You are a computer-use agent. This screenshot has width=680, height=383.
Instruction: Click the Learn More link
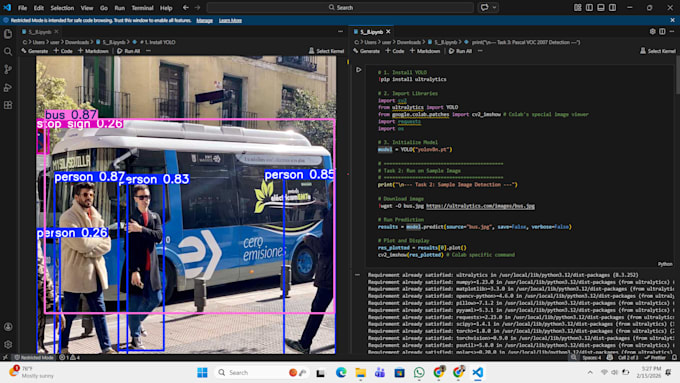[x=230, y=20]
